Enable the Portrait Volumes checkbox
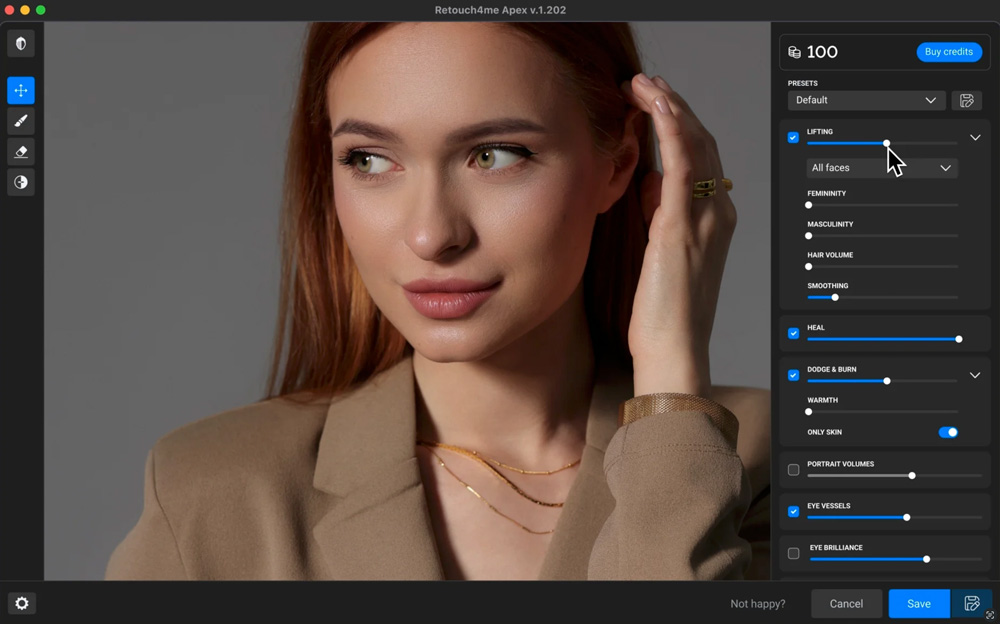1000x624 pixels. (793, 470)
